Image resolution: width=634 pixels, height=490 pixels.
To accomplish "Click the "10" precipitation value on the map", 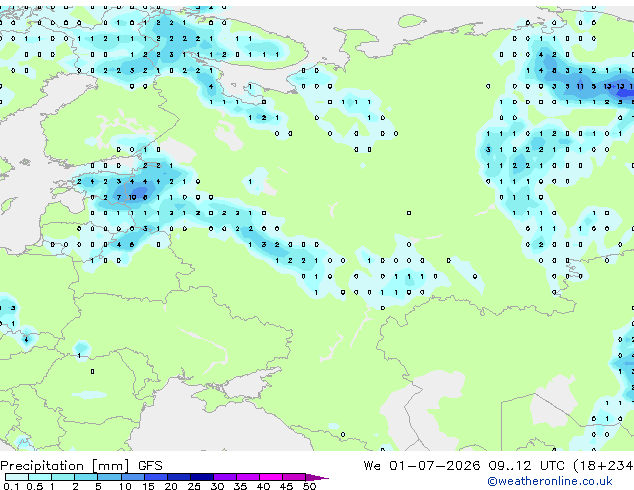I will 132,197.
